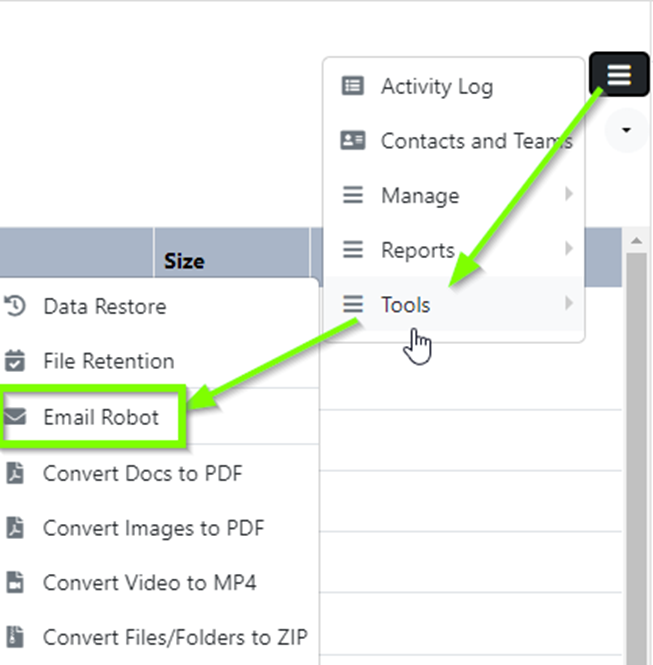This screenshot has height=665, width=653.
Task: Expand the Reports submenu arrow
Action: [x=569, y=249]
